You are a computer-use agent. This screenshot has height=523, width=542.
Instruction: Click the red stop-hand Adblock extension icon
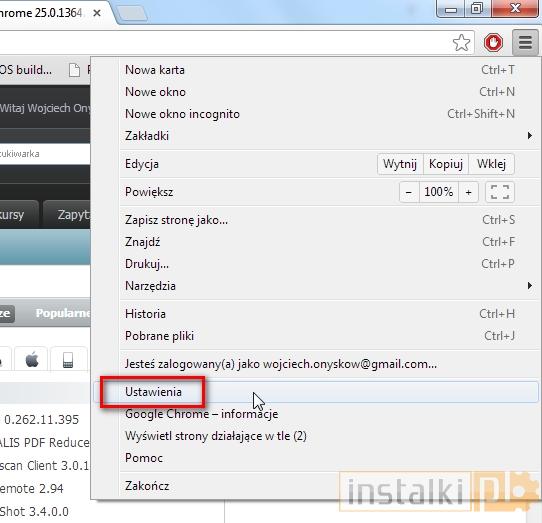493,43
